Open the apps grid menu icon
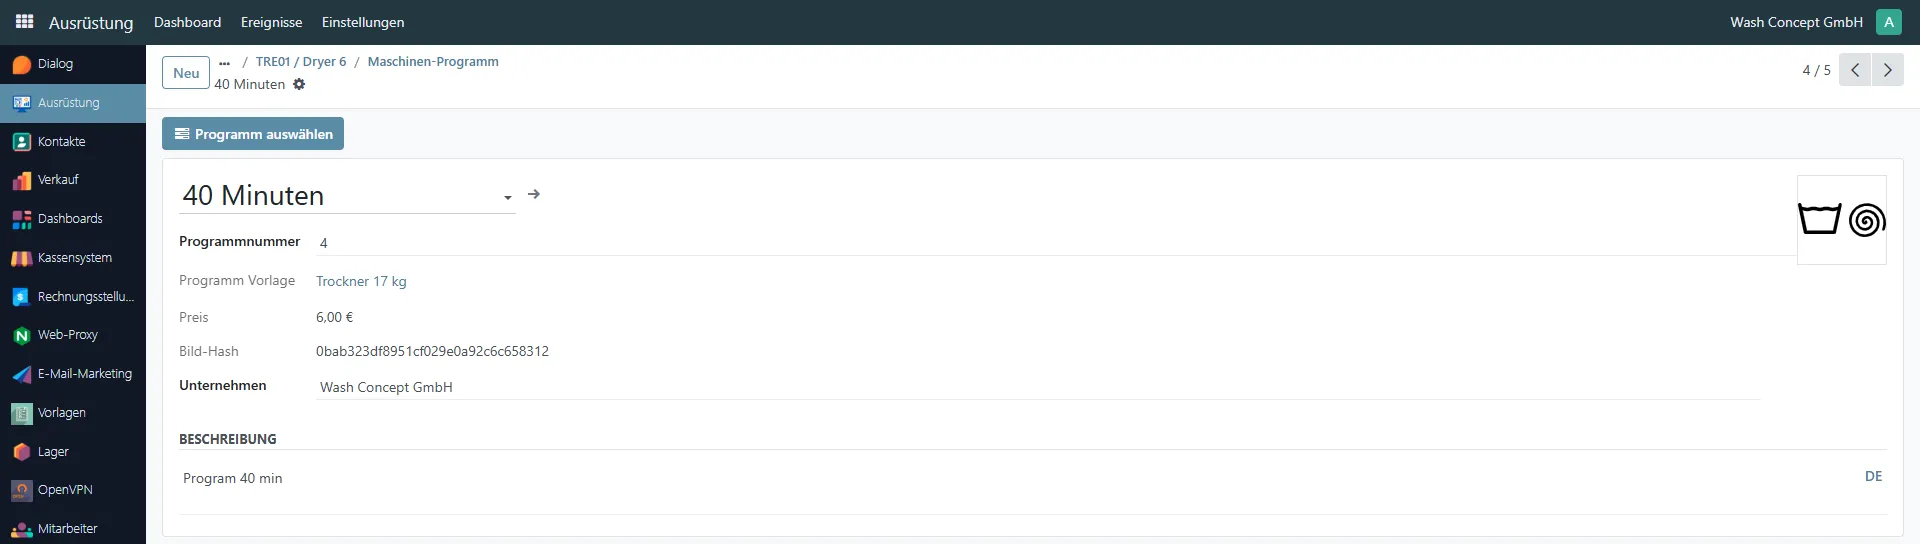1920x544 pixels. (24, 21)
